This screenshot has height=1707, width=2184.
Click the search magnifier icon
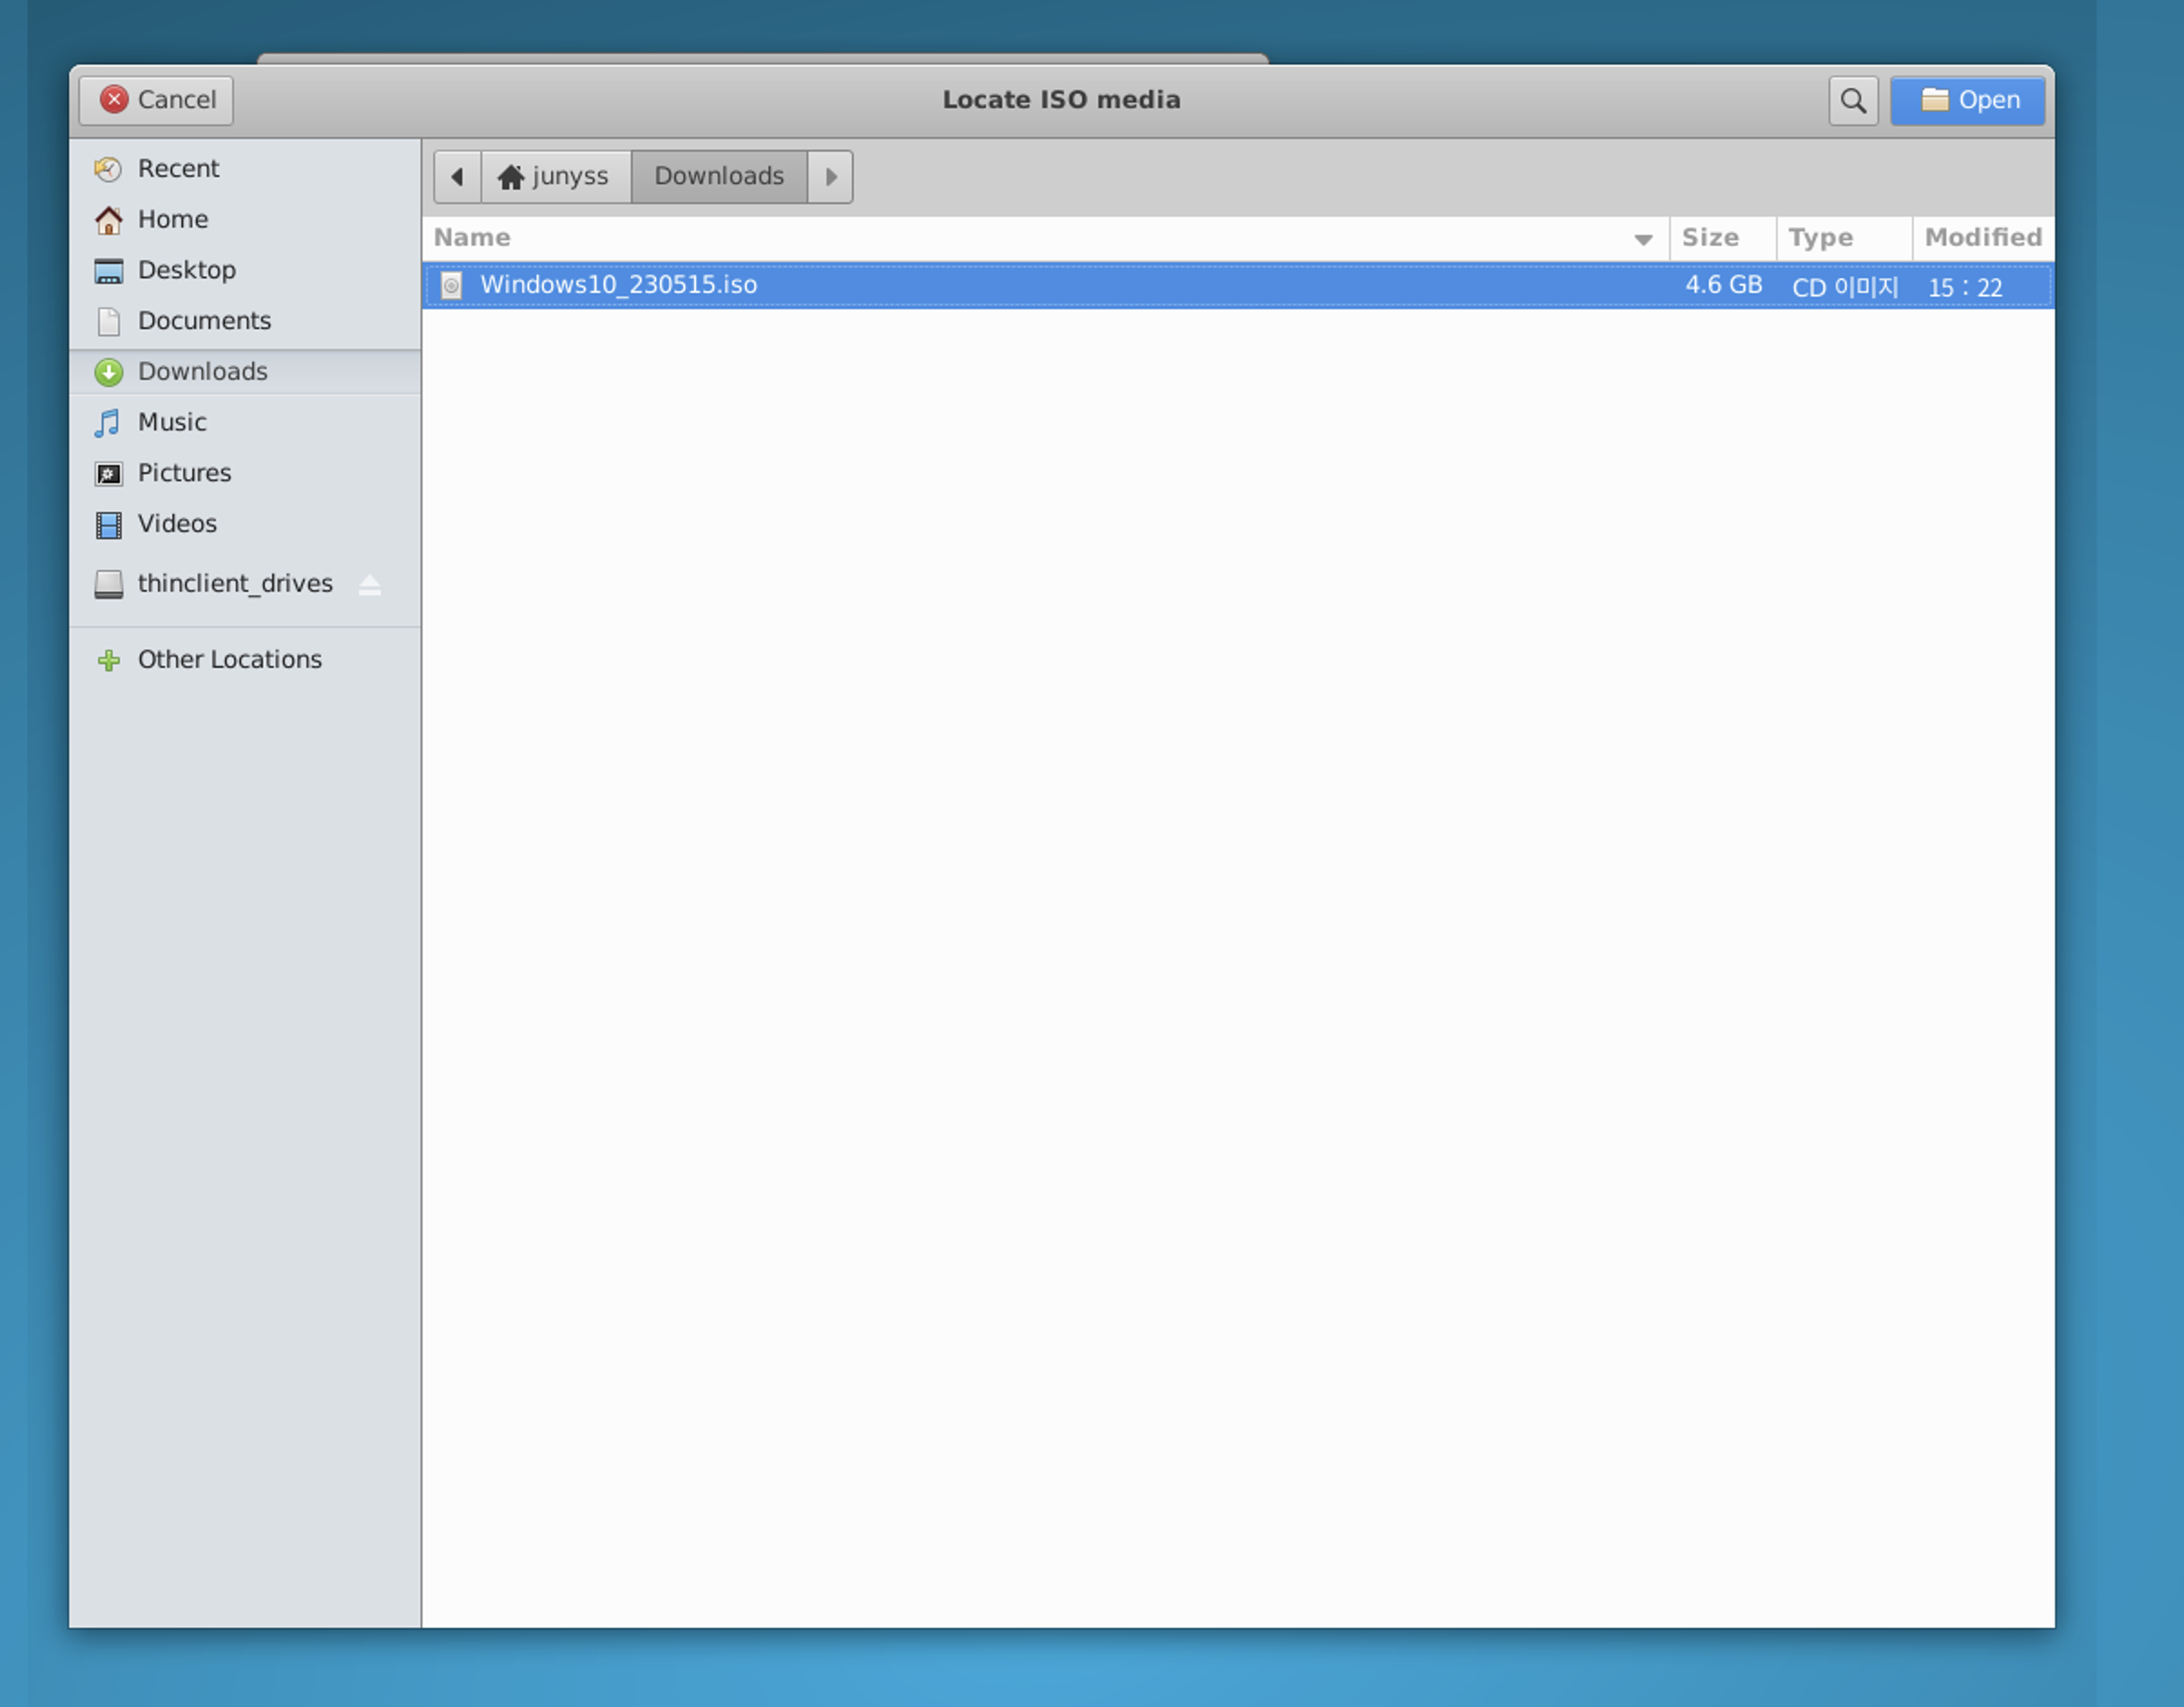[x=1852, y=101]
